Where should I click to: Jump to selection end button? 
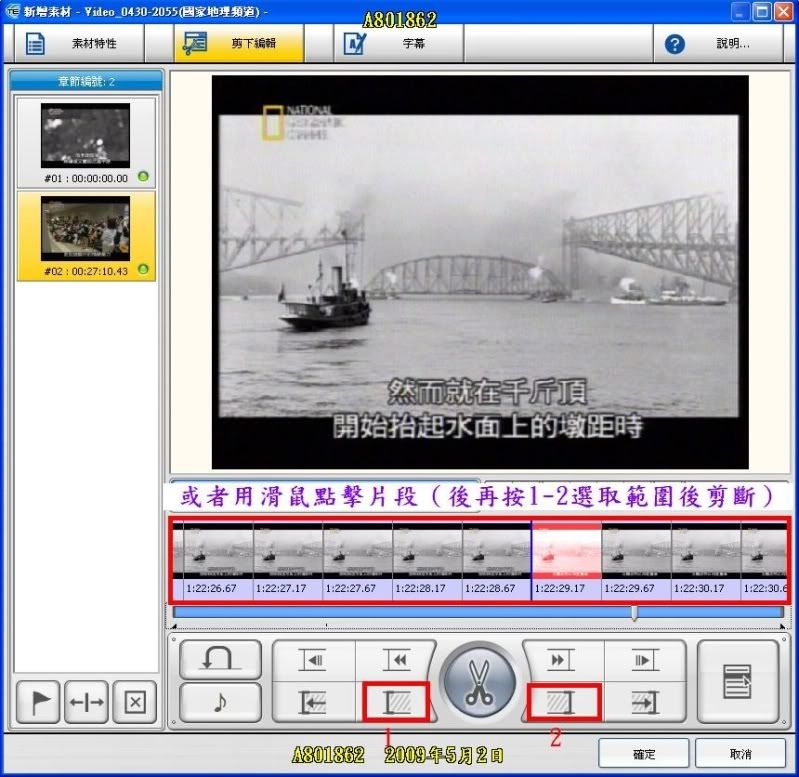pyautogui.click(x=645, y=703)
